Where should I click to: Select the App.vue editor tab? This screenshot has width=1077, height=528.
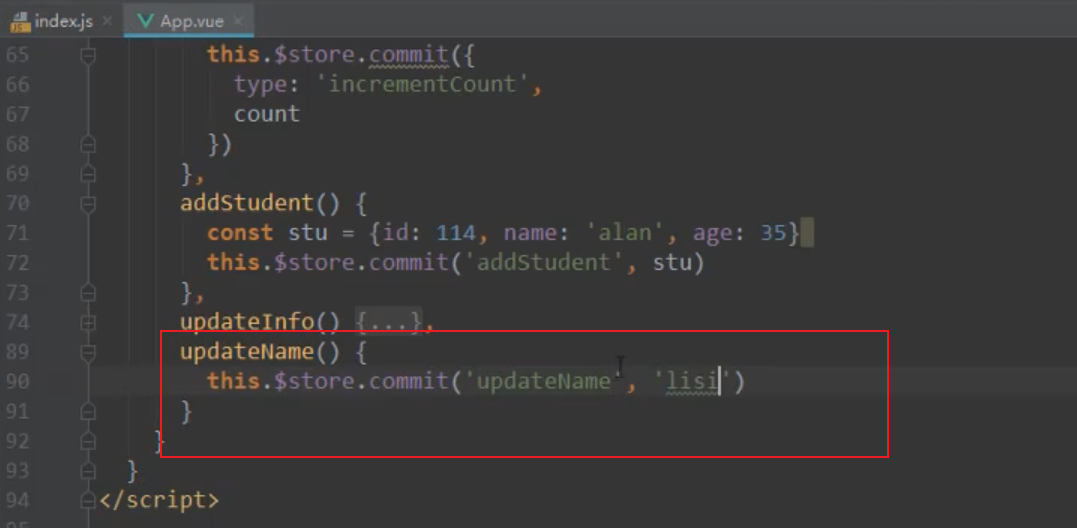pos(192,21)
